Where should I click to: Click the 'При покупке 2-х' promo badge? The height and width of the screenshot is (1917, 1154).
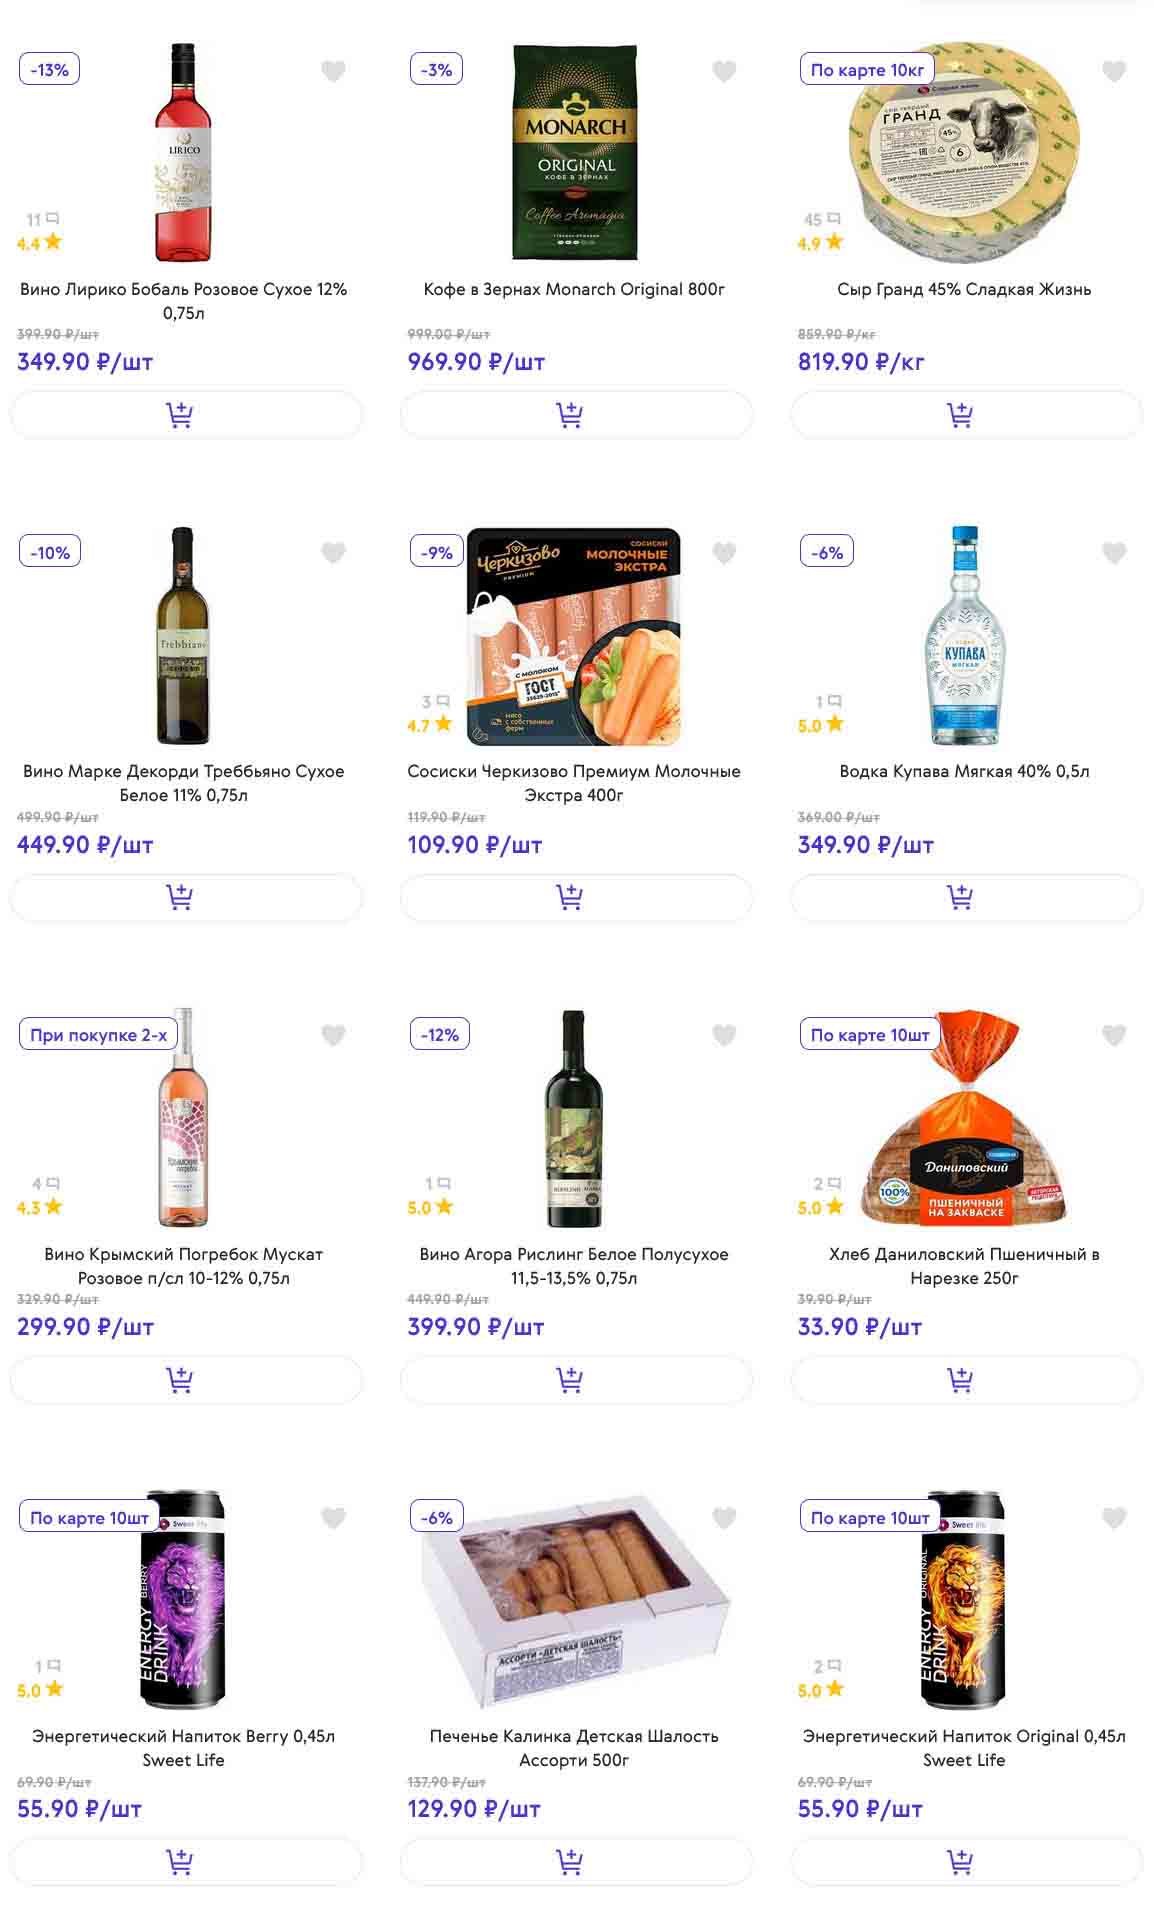(98, 1035)
